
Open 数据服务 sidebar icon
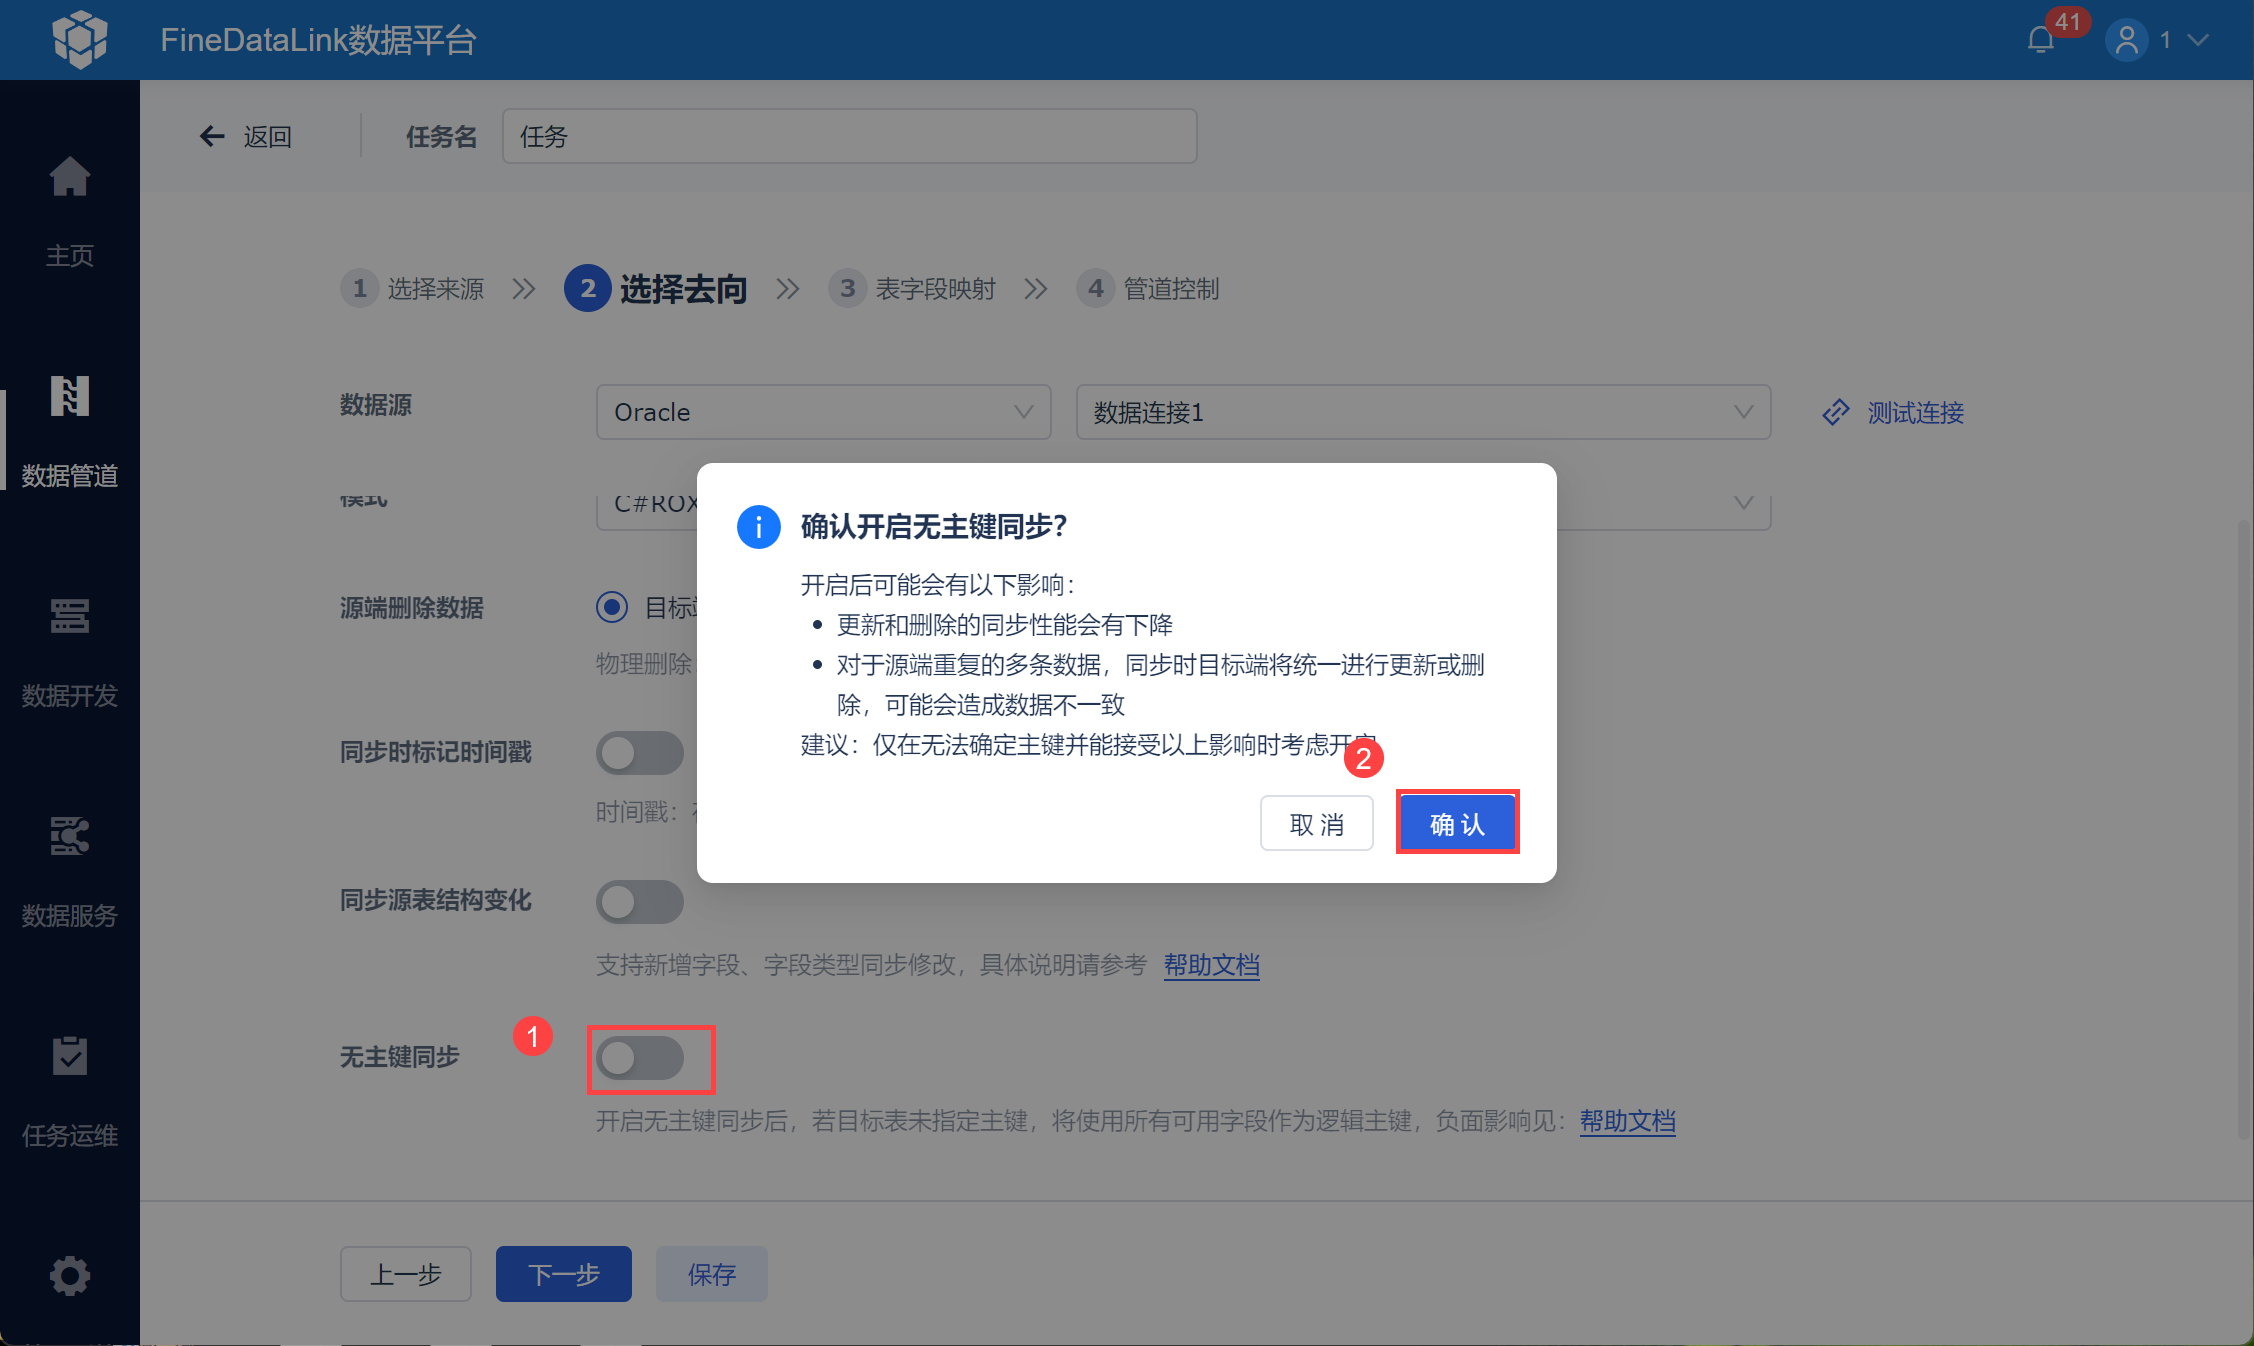point(69,837)
